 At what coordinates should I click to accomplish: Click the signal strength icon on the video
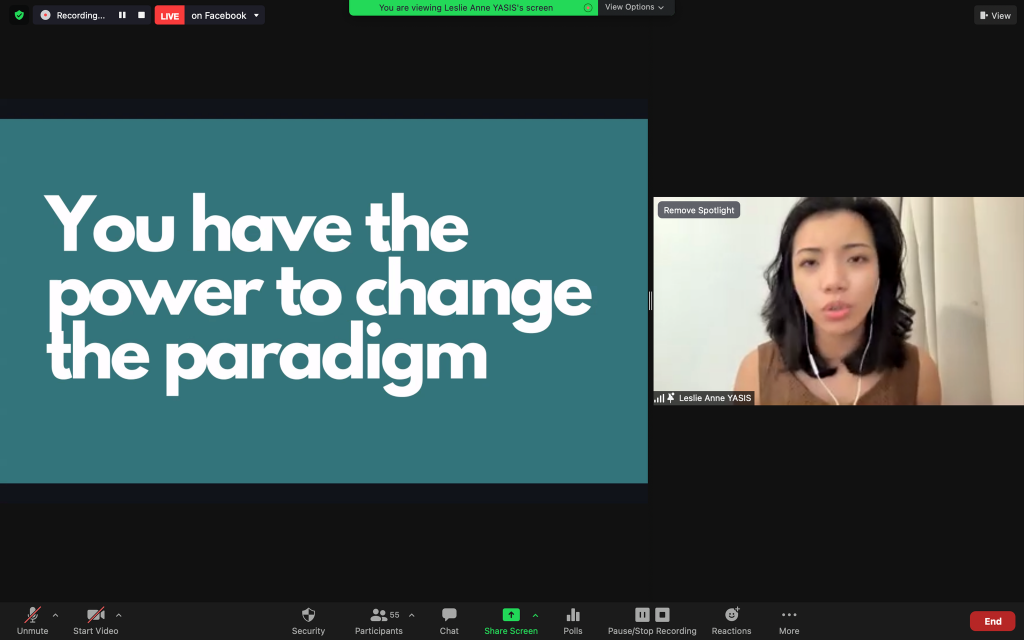[x=659, y=398]
